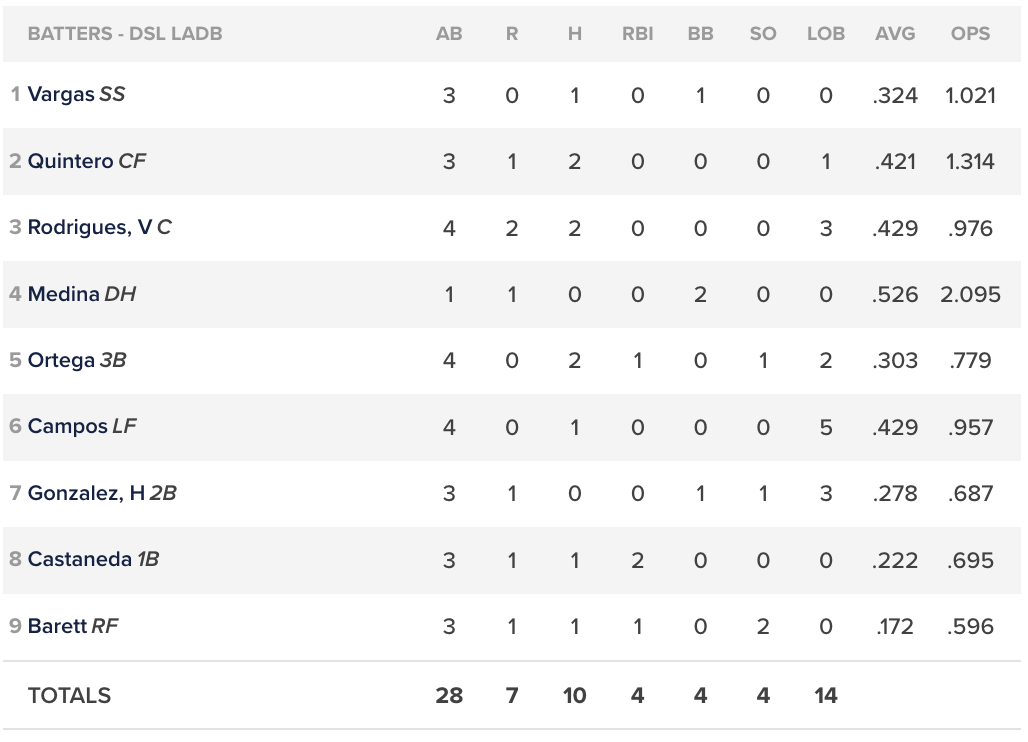
Task: Click Medina's 2.095 OPS value
Action: click(x=970, y=294)
